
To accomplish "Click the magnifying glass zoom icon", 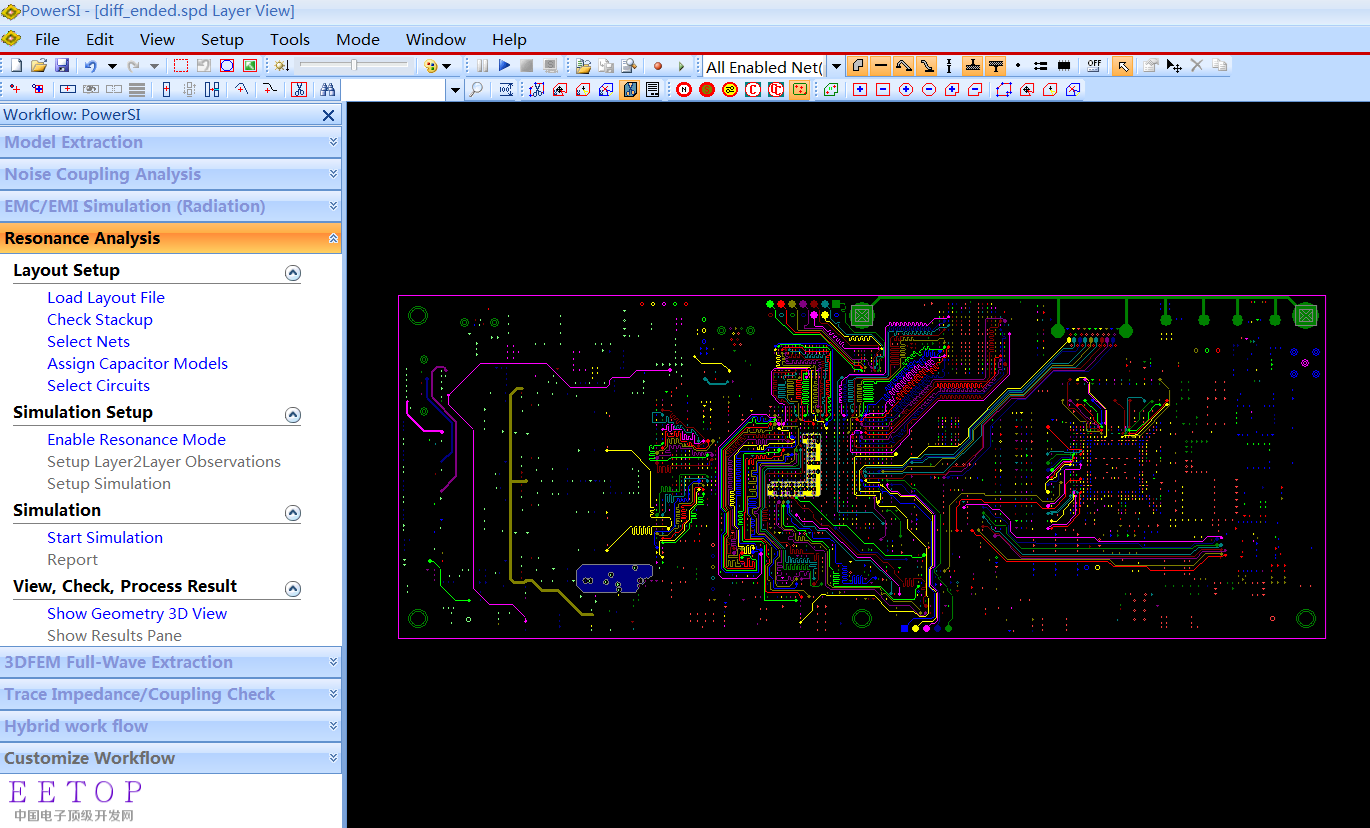I will (x=476, y=89).
